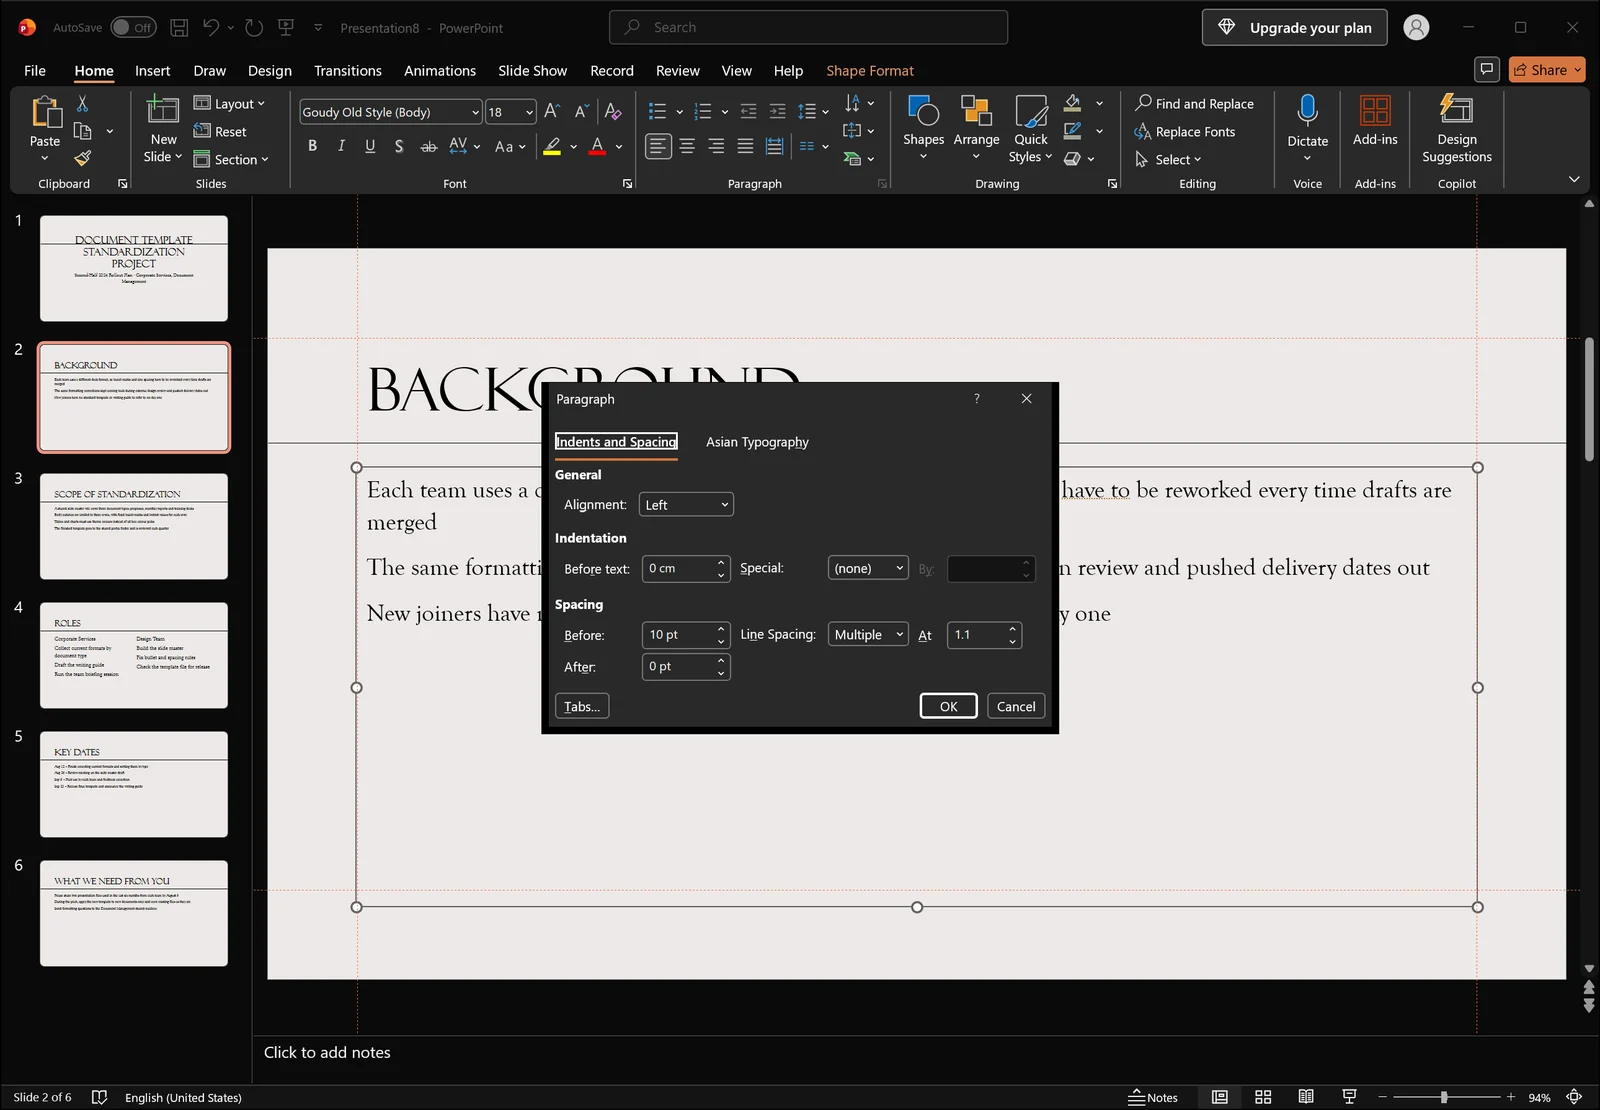Right align text icon
Image resolution: width=1600 pixels, height=1110 pixels.
716,146
